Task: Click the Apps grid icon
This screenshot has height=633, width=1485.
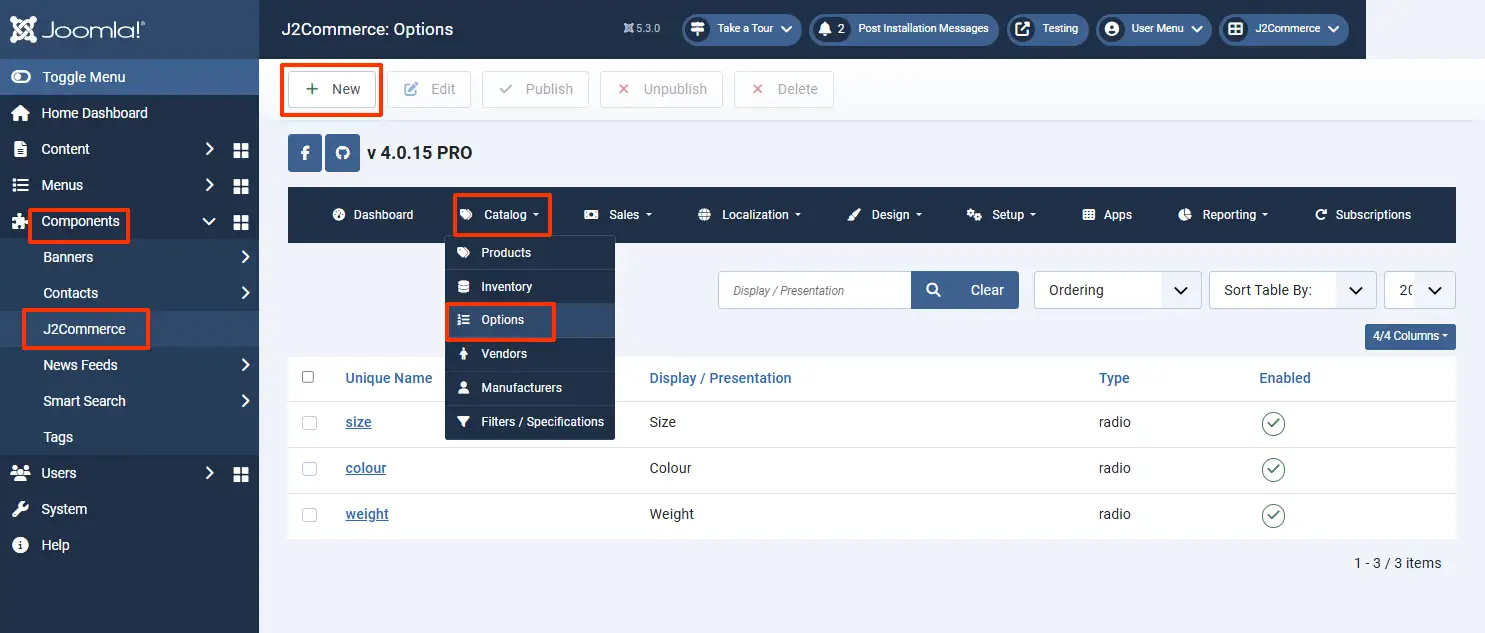Action: (x=1089, y=215)
